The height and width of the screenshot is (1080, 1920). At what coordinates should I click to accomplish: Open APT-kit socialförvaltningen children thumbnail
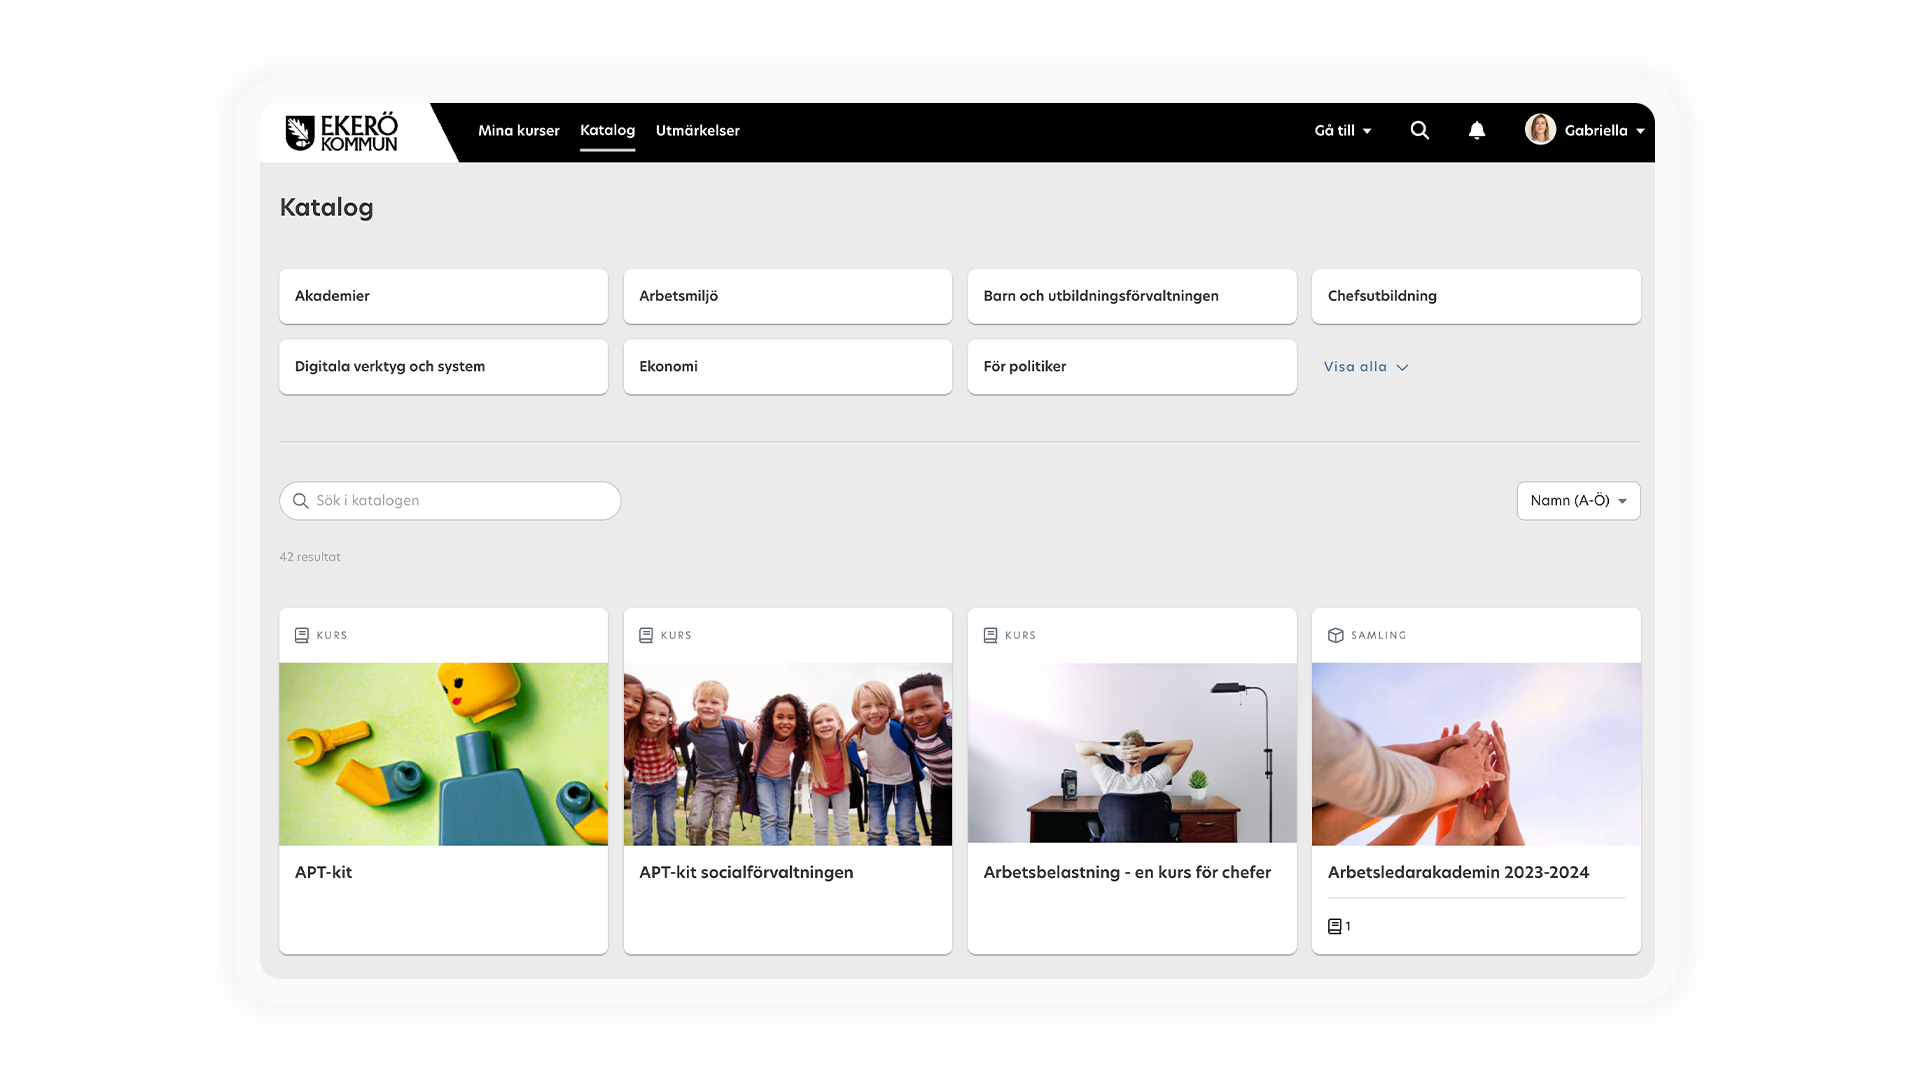point(787,754)
